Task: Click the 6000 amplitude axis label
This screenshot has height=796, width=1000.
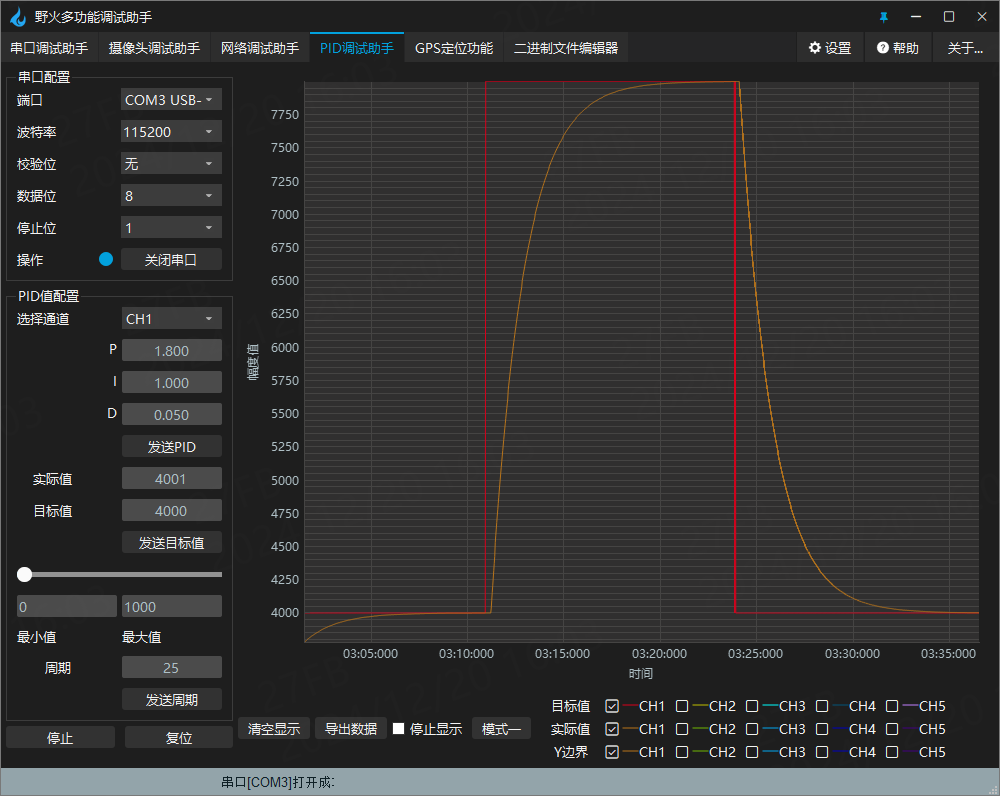Action: [x=284, y=348]
